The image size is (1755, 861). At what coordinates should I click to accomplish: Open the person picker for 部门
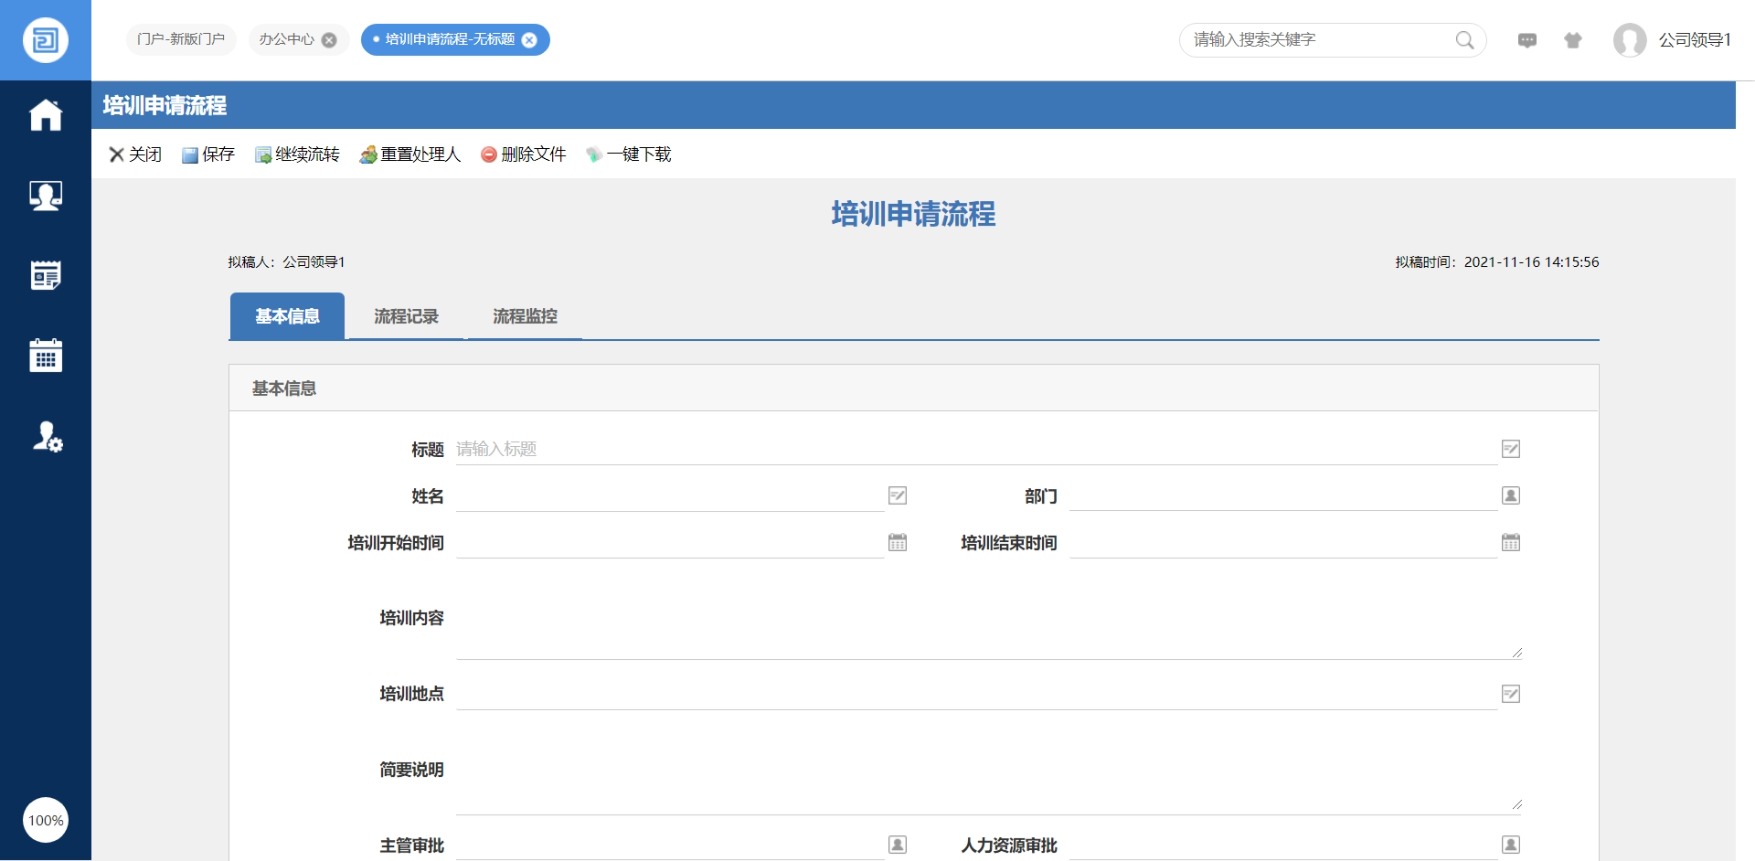pyautogui.click(x=1511, y=496)
